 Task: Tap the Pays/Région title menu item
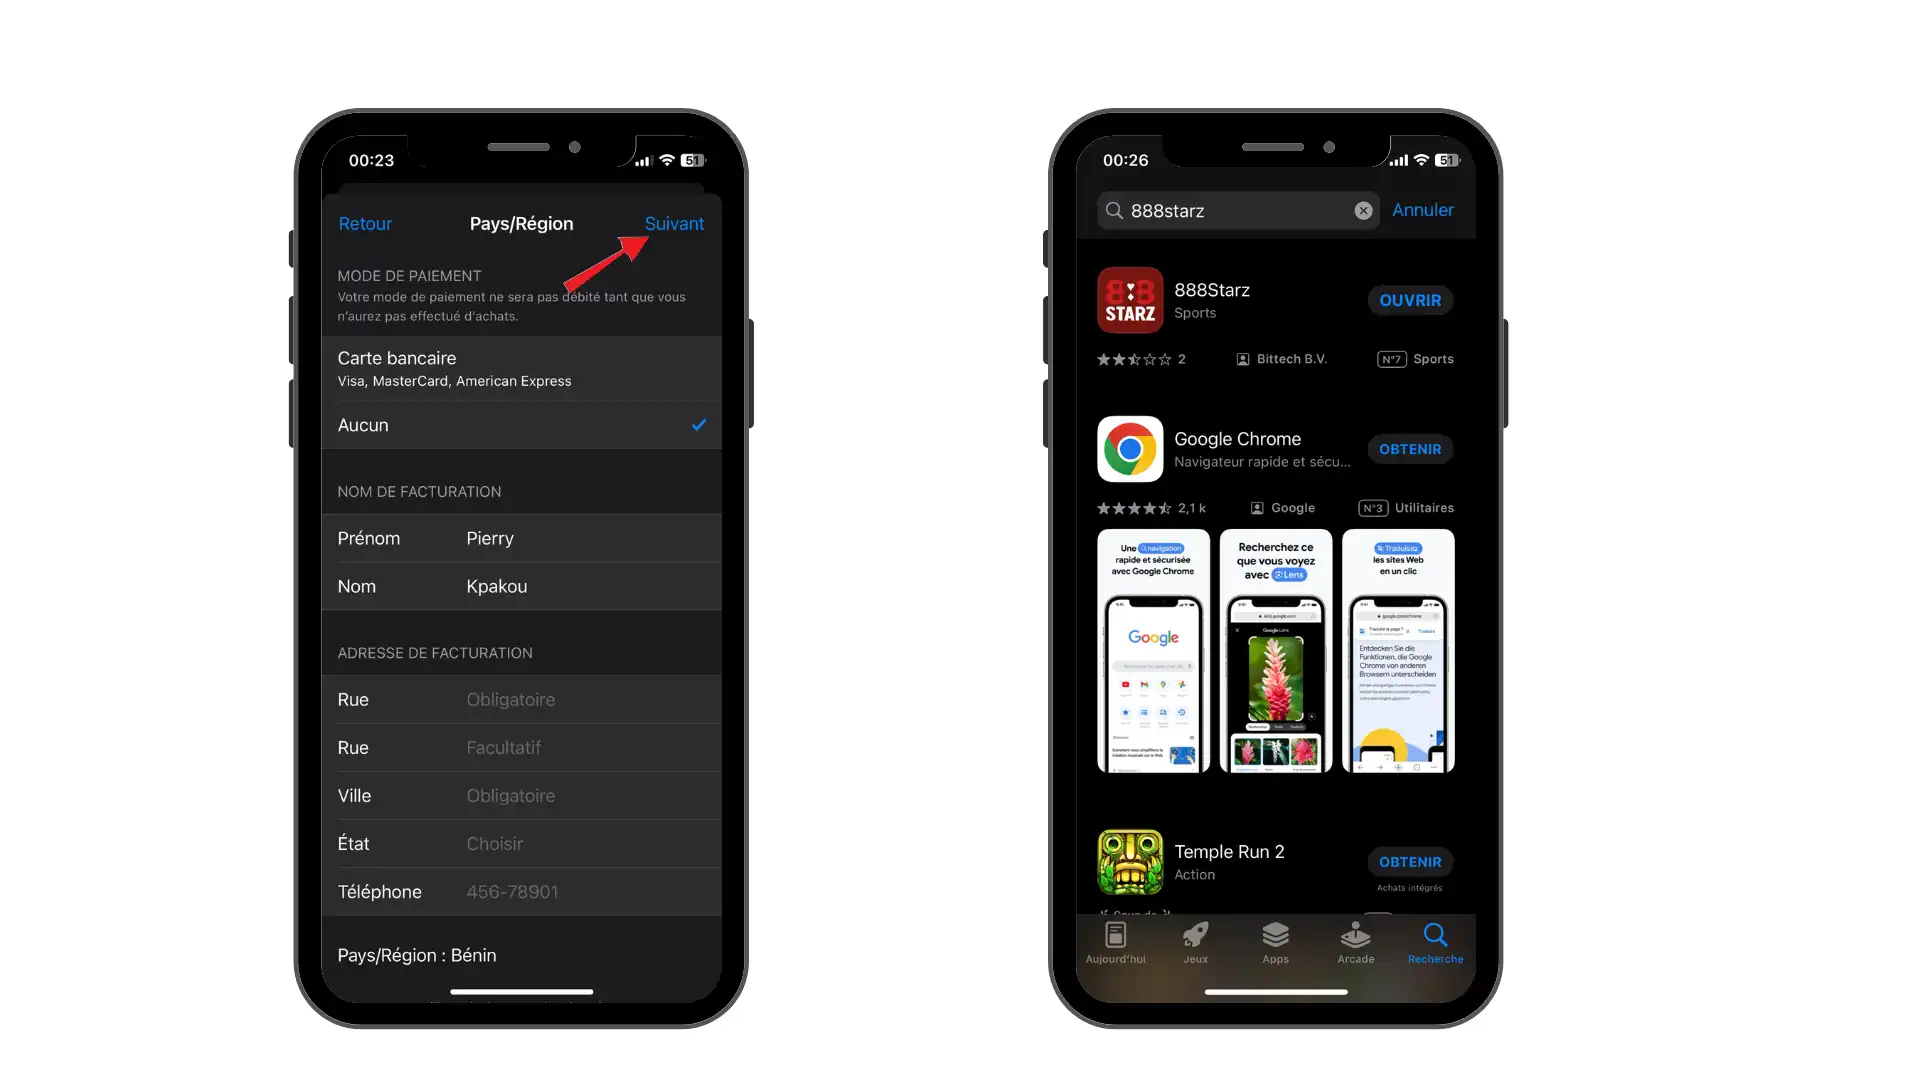coord(521,223)
